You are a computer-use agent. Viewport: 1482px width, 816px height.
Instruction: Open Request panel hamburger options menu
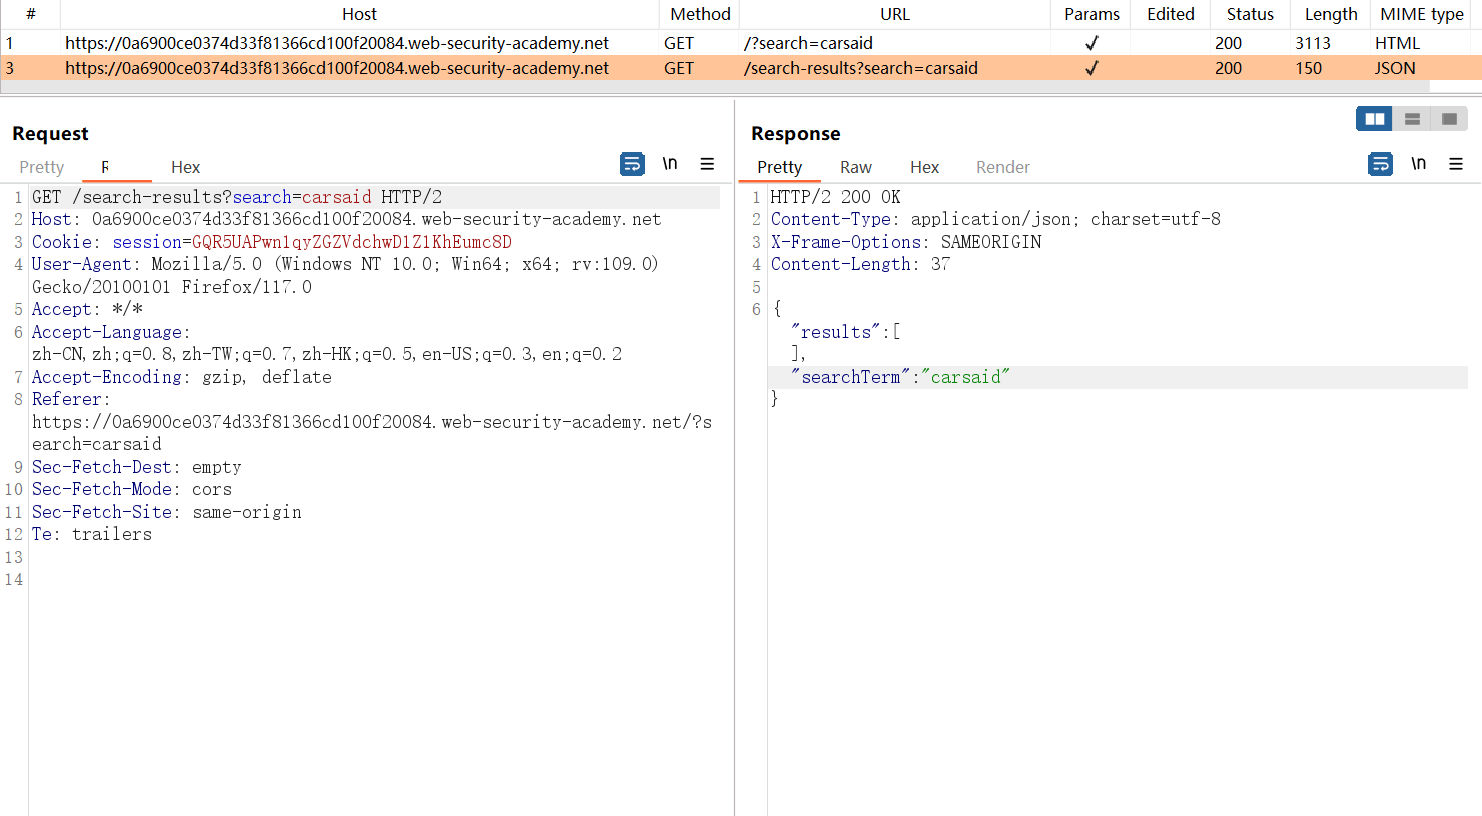click(x=707, y=164)
